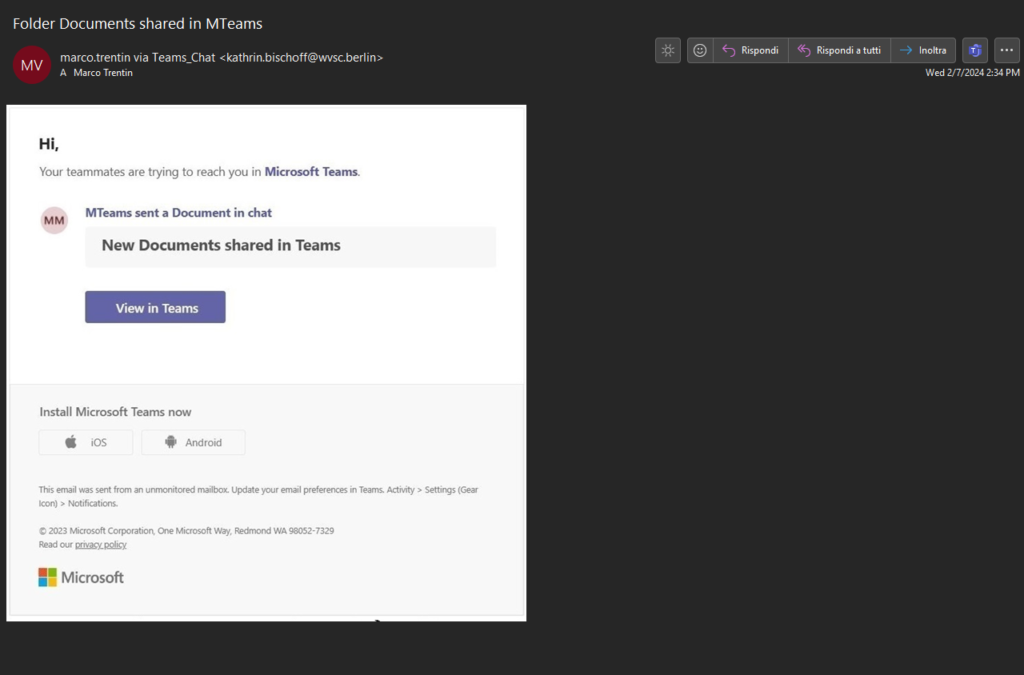Toggle the light/dark background sun icon
Screen dimensions: 1024x675
[667, 50]
